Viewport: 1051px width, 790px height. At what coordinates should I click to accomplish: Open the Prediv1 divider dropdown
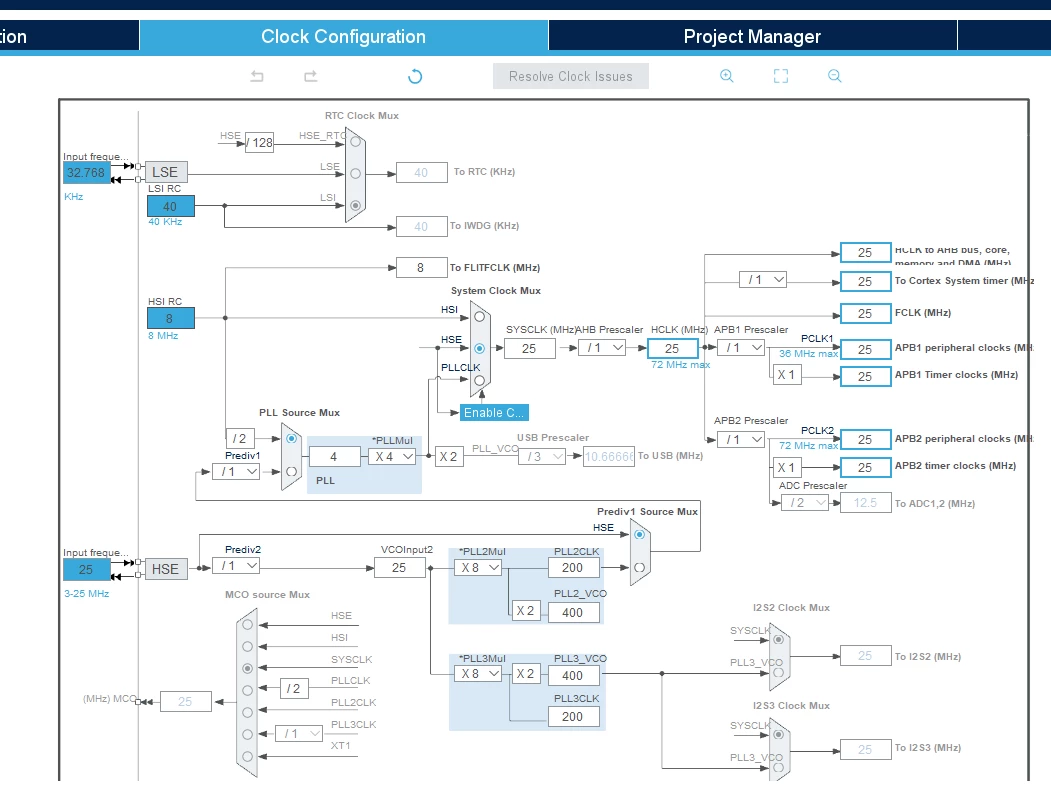[x=236, y=472]
